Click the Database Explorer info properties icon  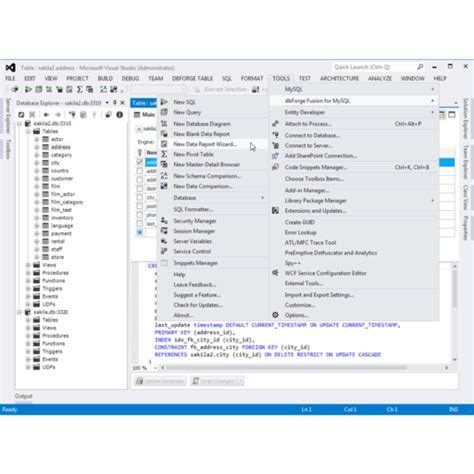point(119,115)
